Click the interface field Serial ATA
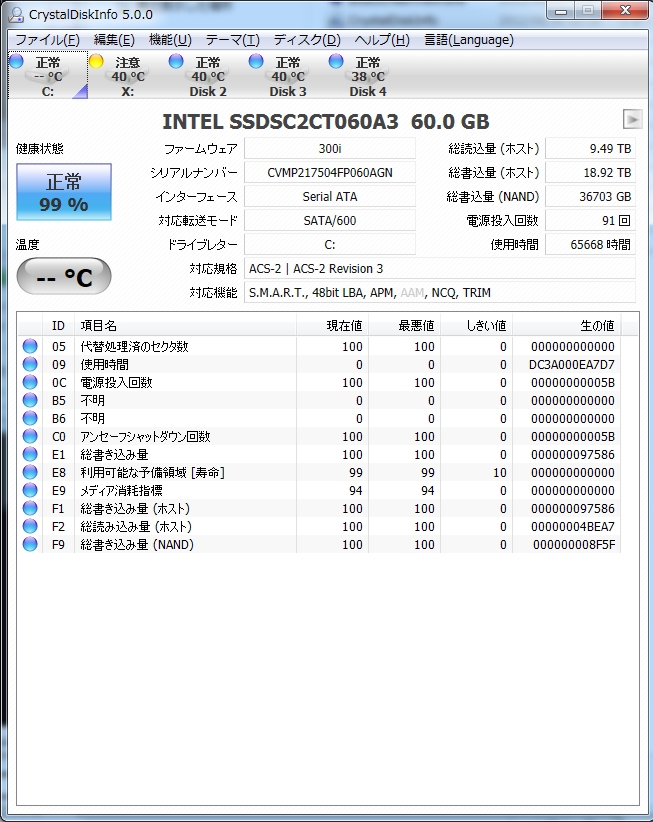The height and width of the screenshot is (822, 653). point(330,197)
